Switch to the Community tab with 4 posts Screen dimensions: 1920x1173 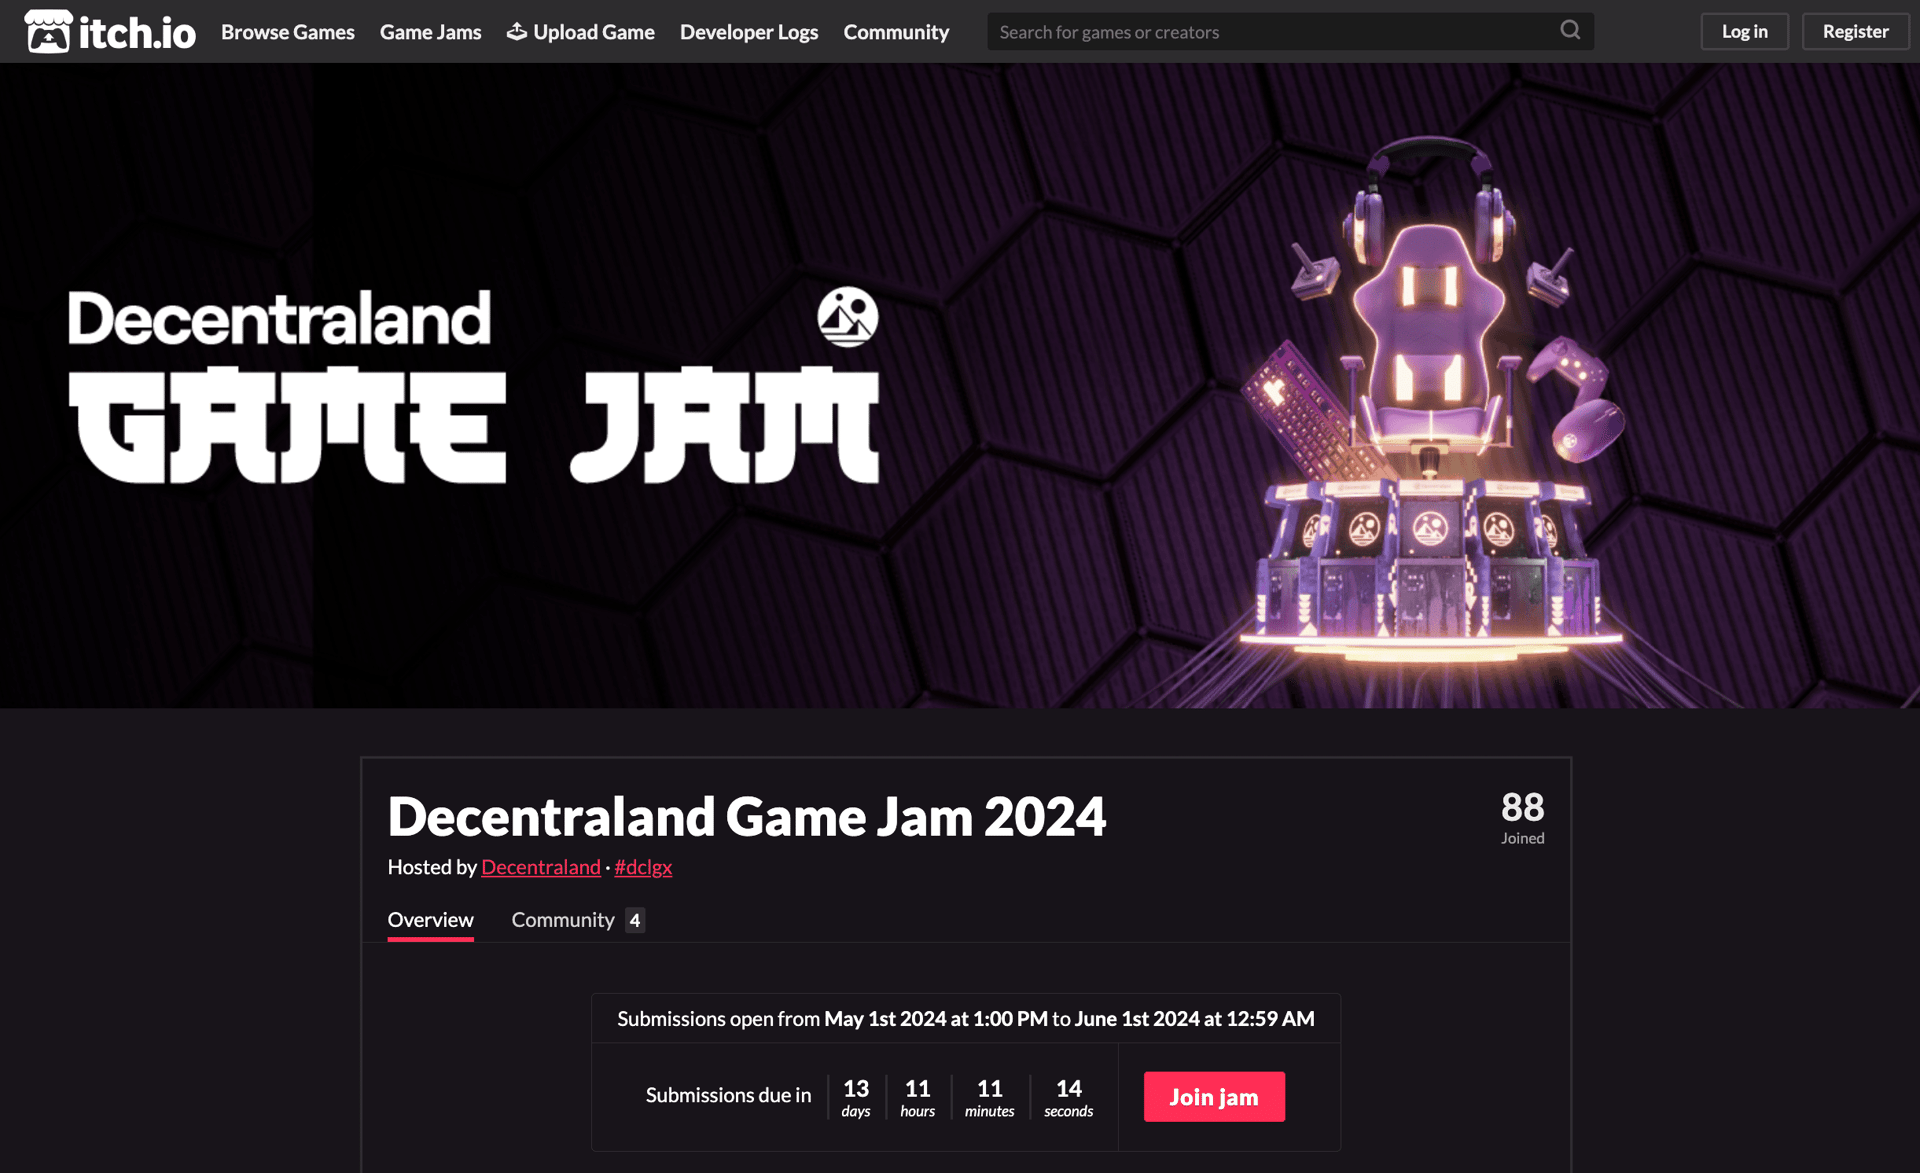578,920
